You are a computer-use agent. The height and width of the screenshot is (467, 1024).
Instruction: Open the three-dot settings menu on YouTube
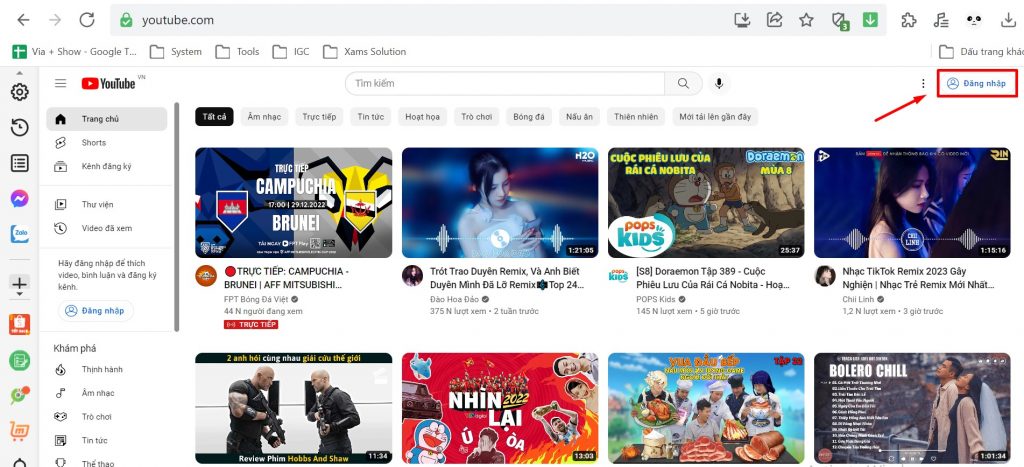pyautogui.click(x=923, y=83)
